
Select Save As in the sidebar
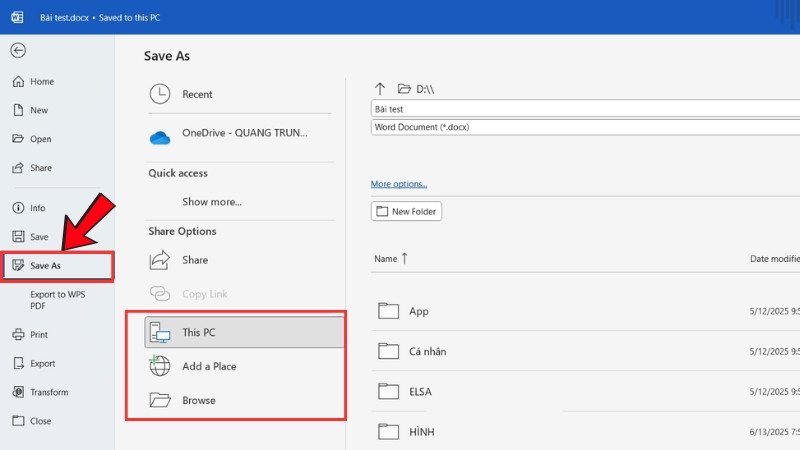point(57,266)
